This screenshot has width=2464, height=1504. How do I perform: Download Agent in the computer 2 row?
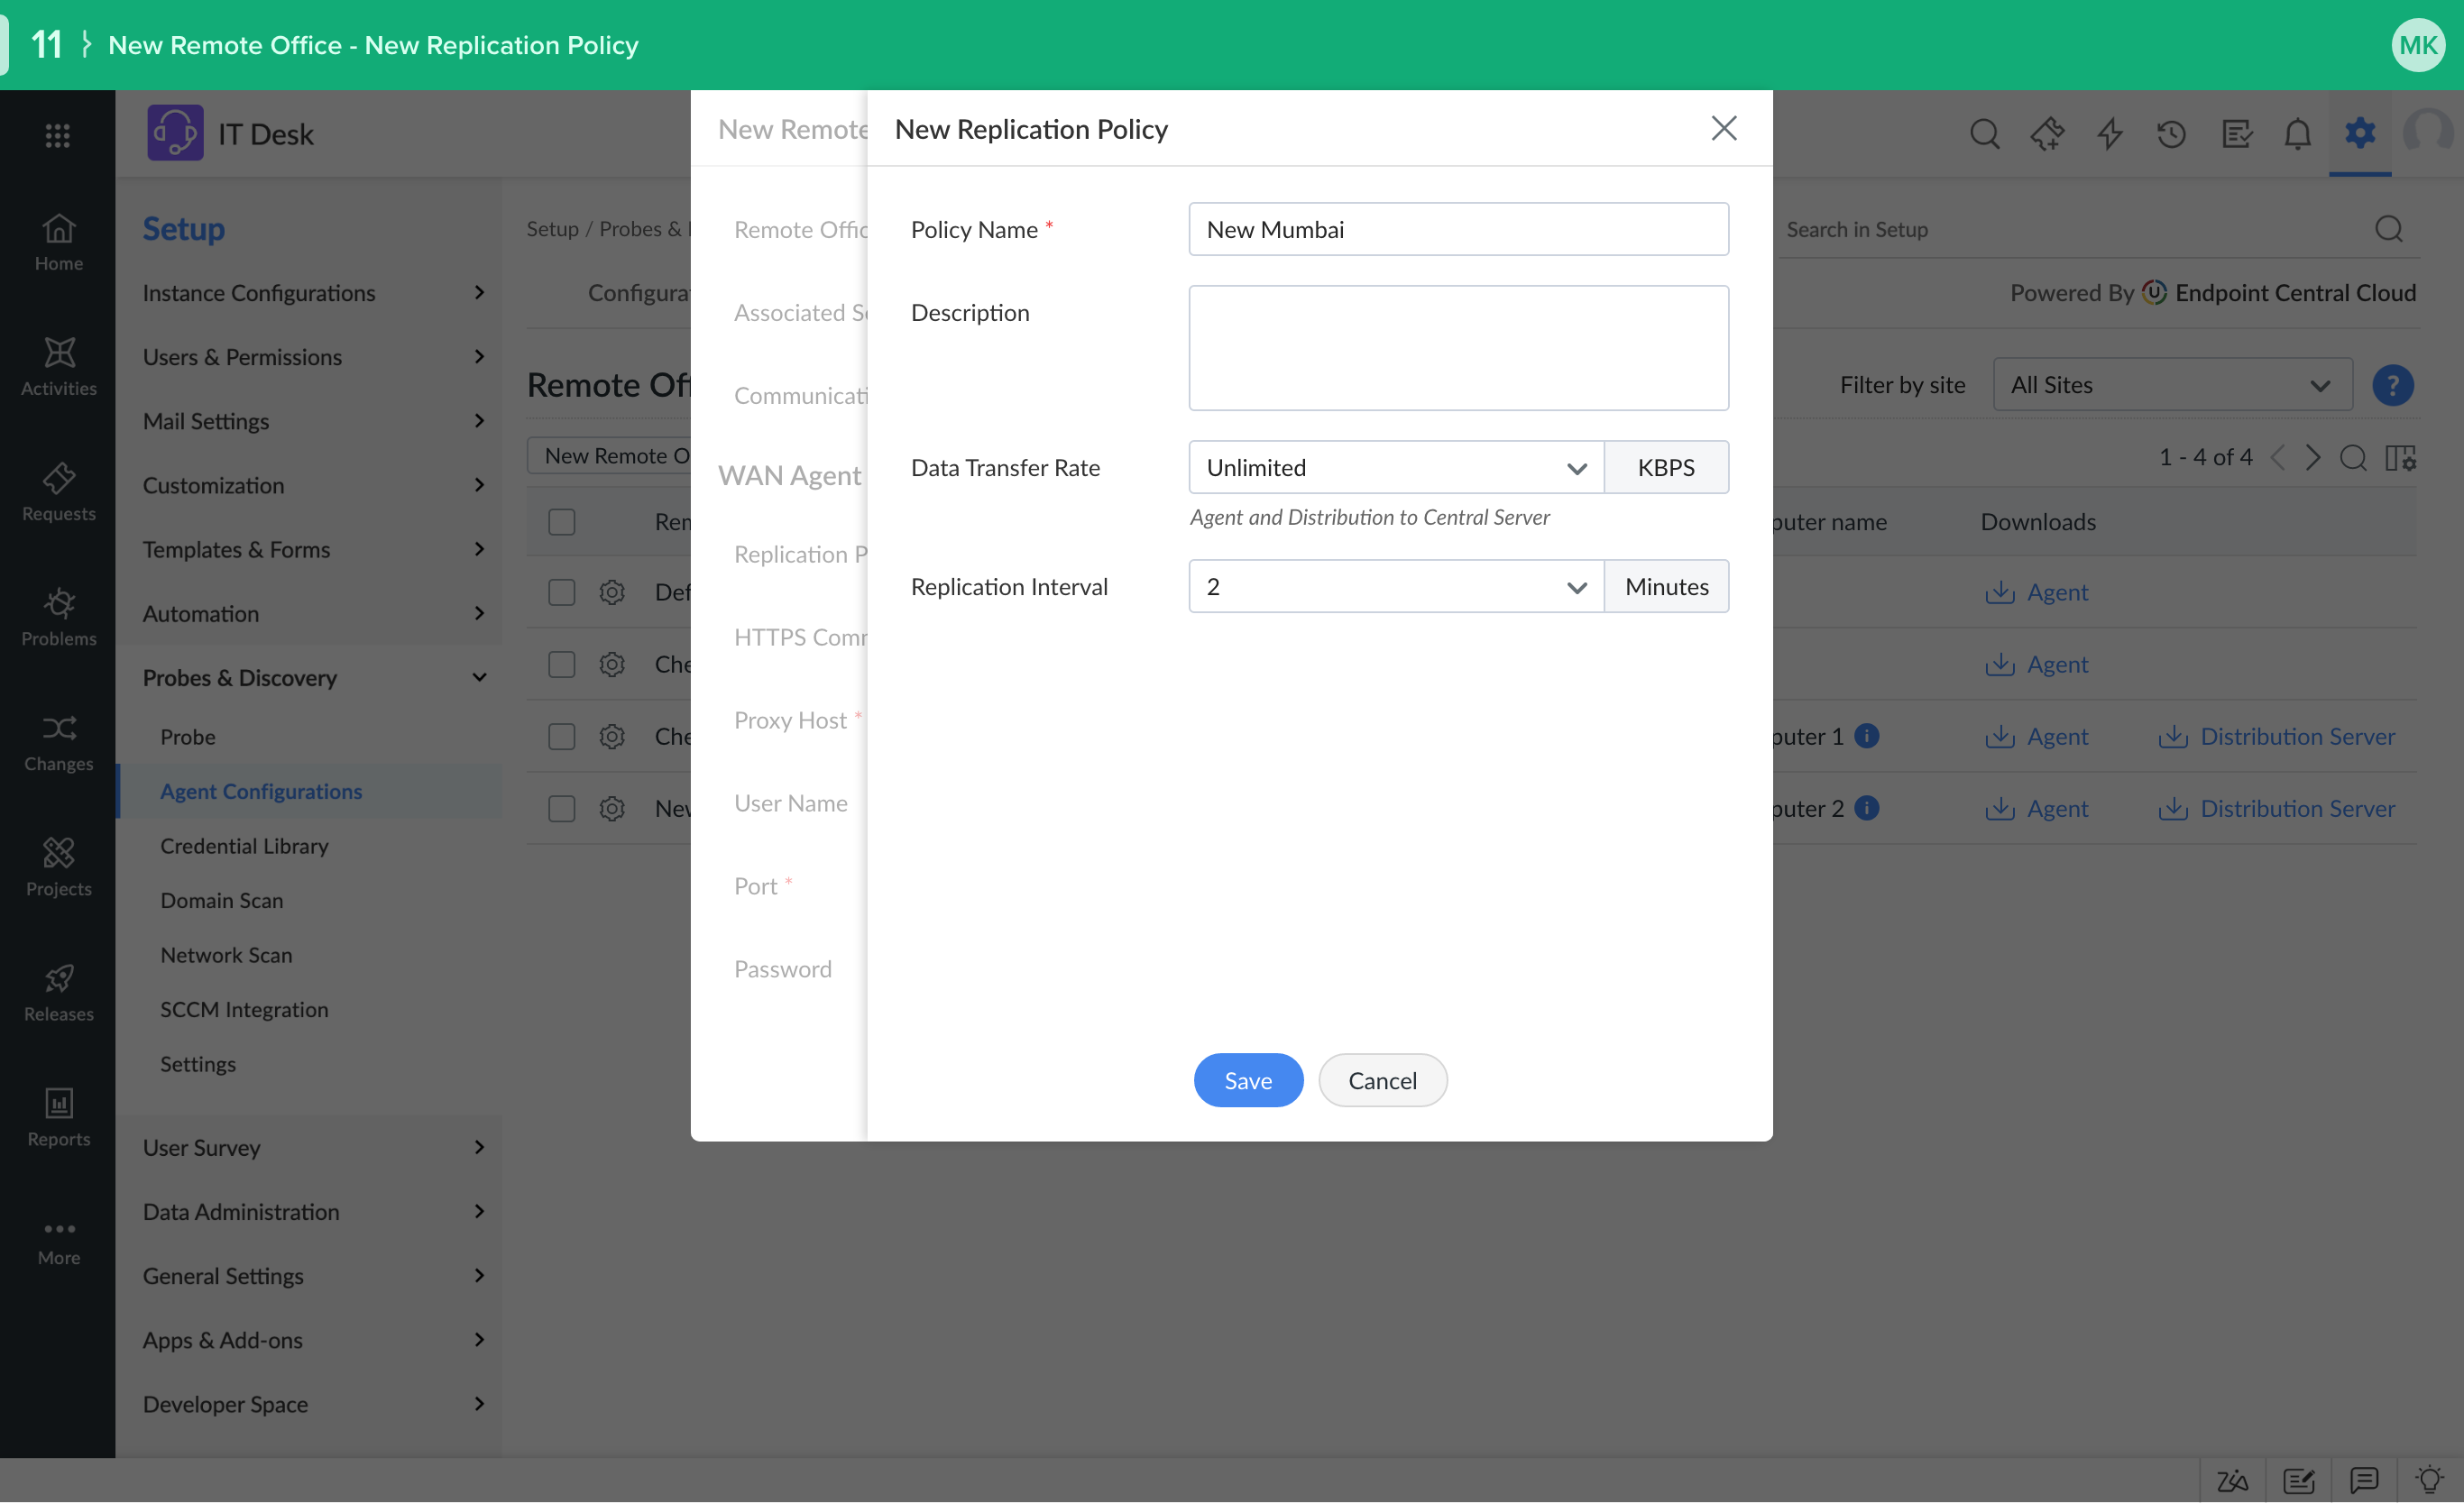coord(2036,808)
